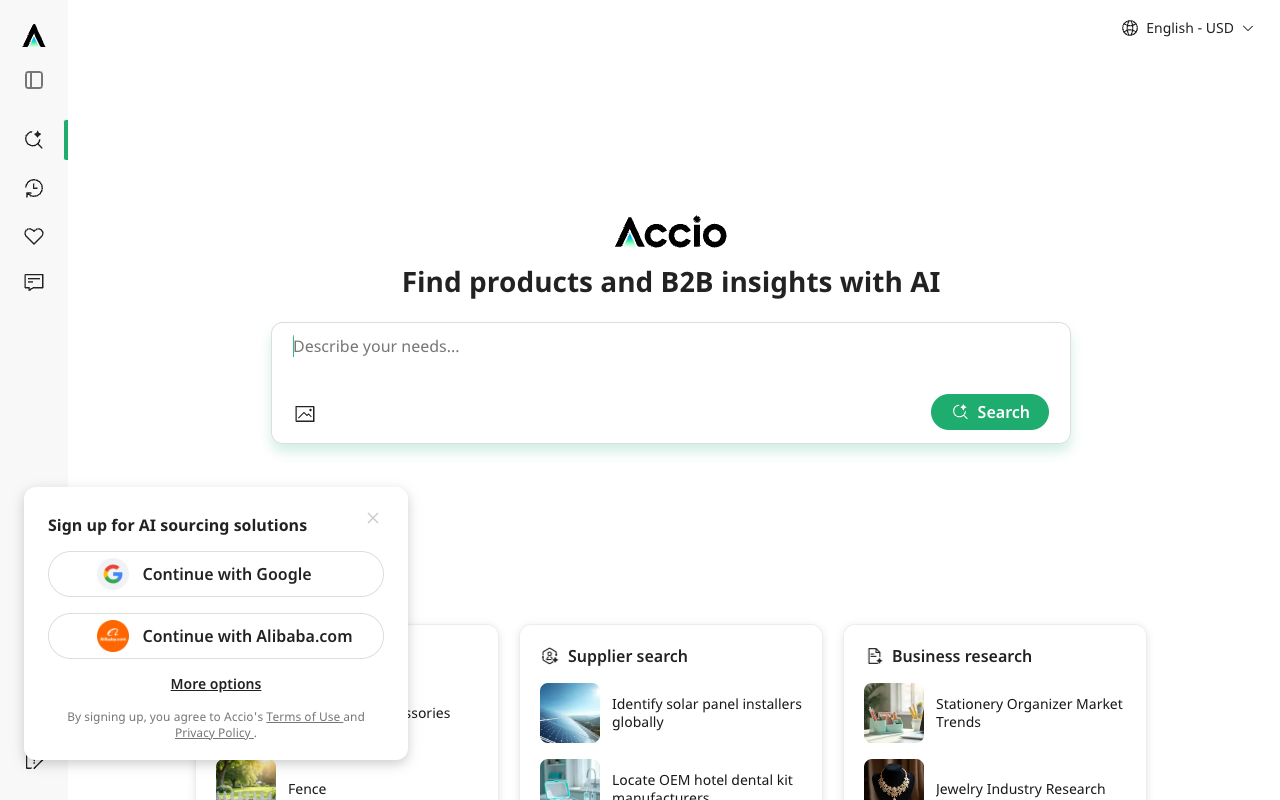This screenshot has height=800, width=1280.
Task: Click the image upload icon in the search box
Action: coord(305,413)
